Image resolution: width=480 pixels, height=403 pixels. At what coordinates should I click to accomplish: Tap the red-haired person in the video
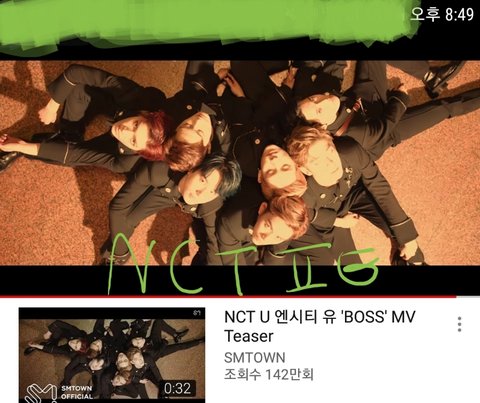143,133
